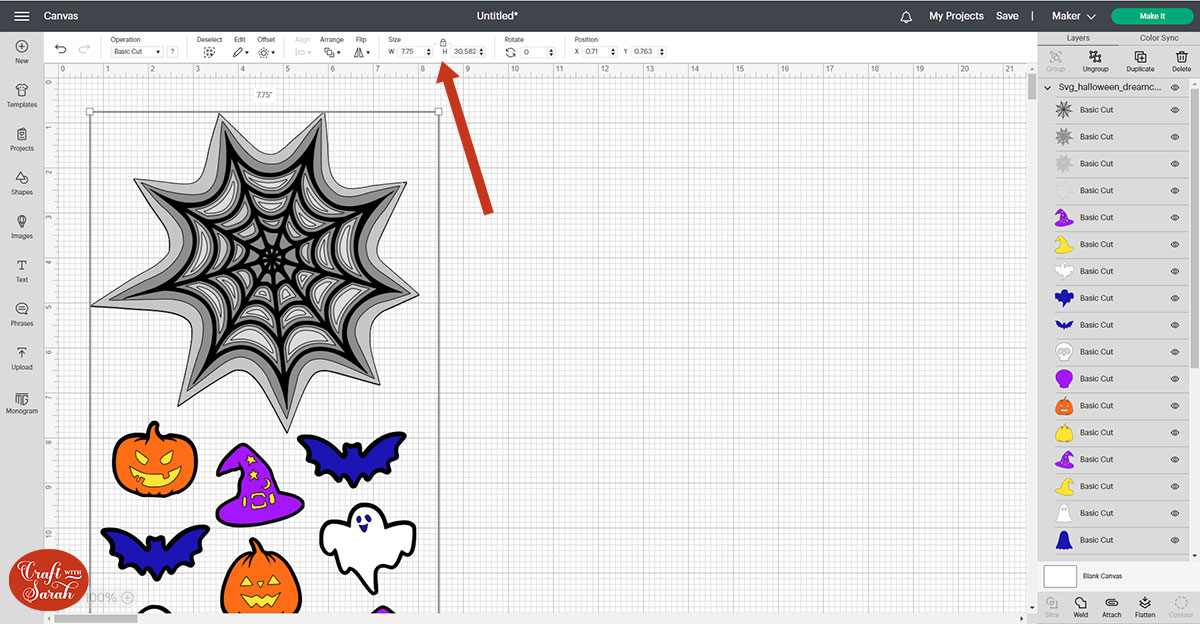Open the Align dropdown
1200x624 pixels.
click(x=303, y=51)
